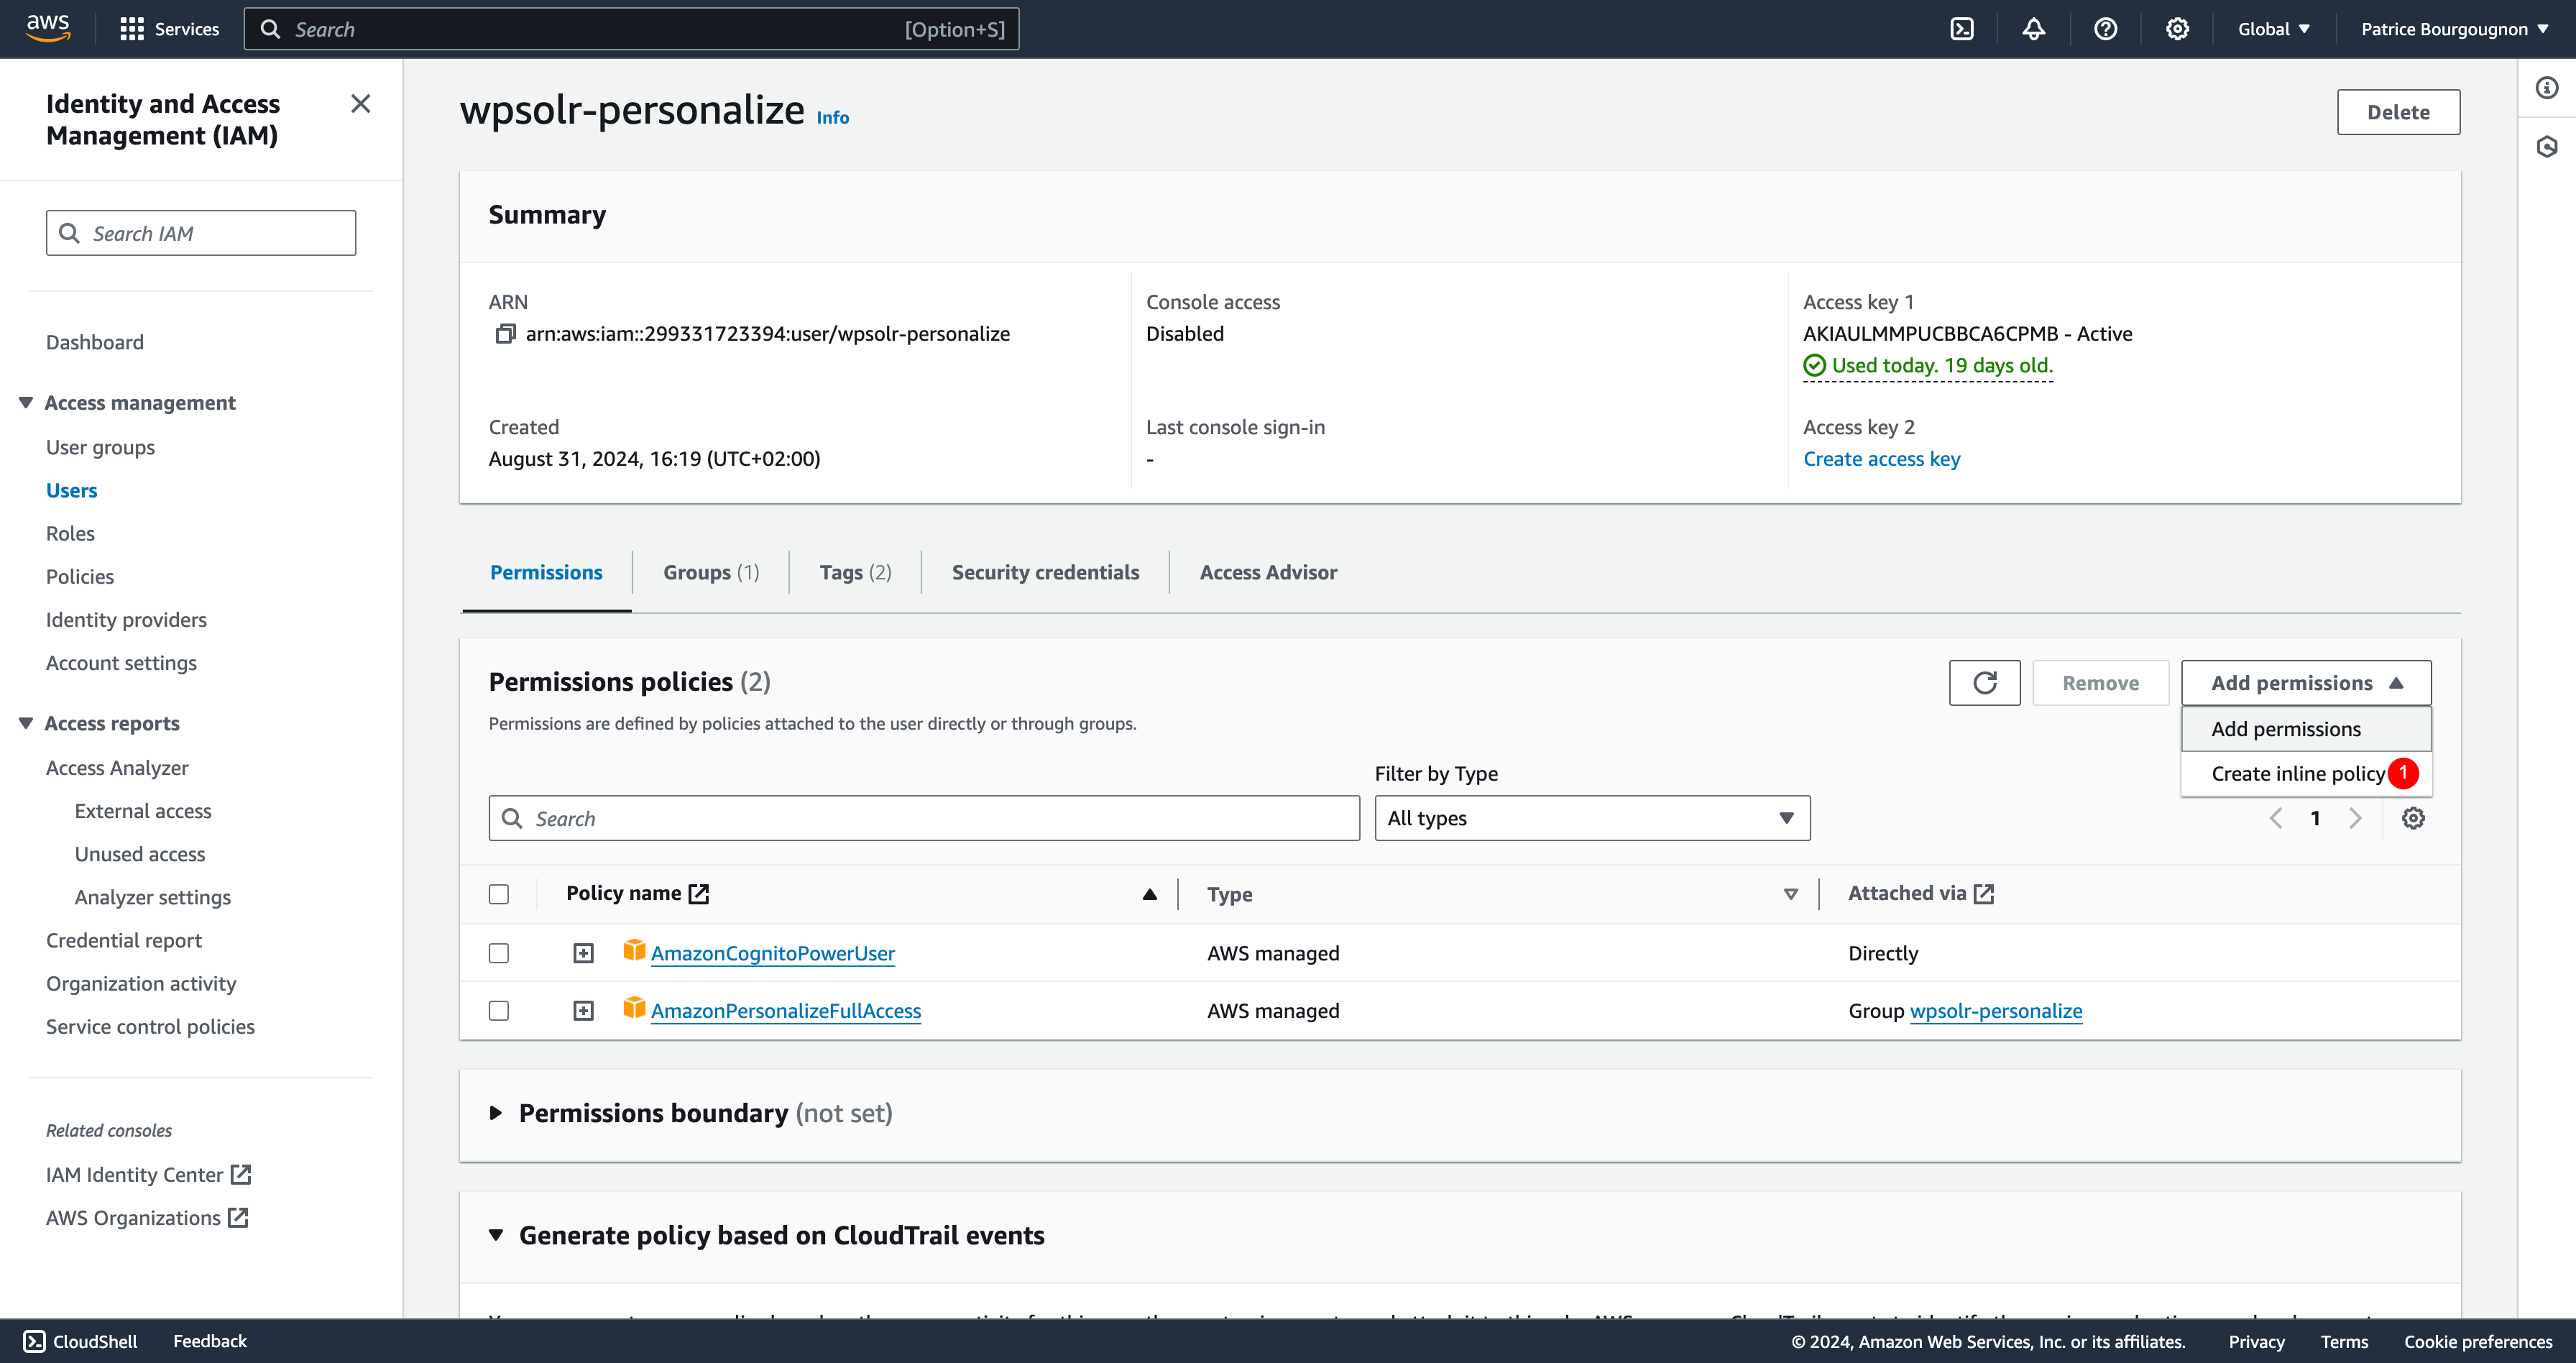Collapse the Access reports section

pos(26,723)
